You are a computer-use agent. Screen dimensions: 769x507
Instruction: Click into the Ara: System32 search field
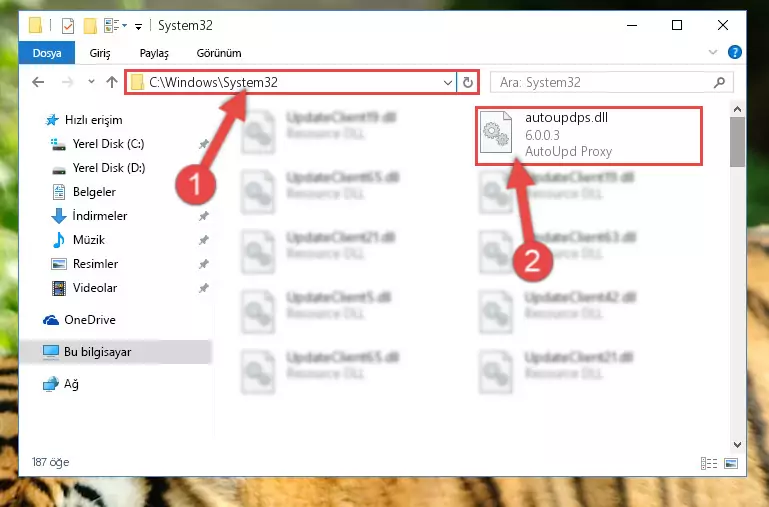pyautogui.click(x=603, y=82)
